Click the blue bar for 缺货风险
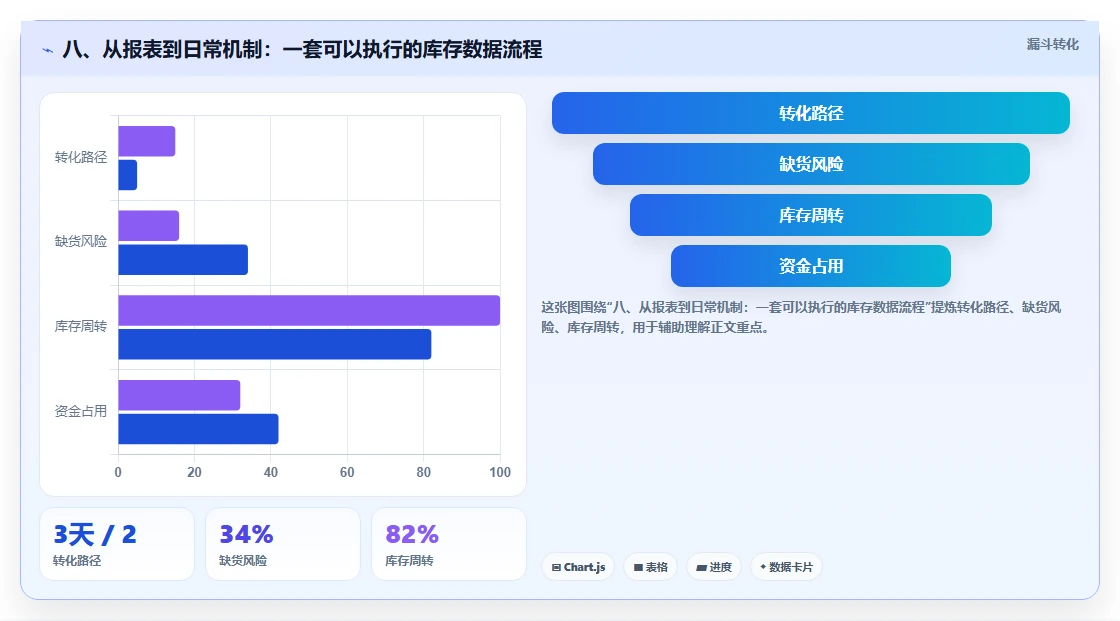Image resolution: width=1120 pixels, height=621 pixels. [x=183, y=259]
